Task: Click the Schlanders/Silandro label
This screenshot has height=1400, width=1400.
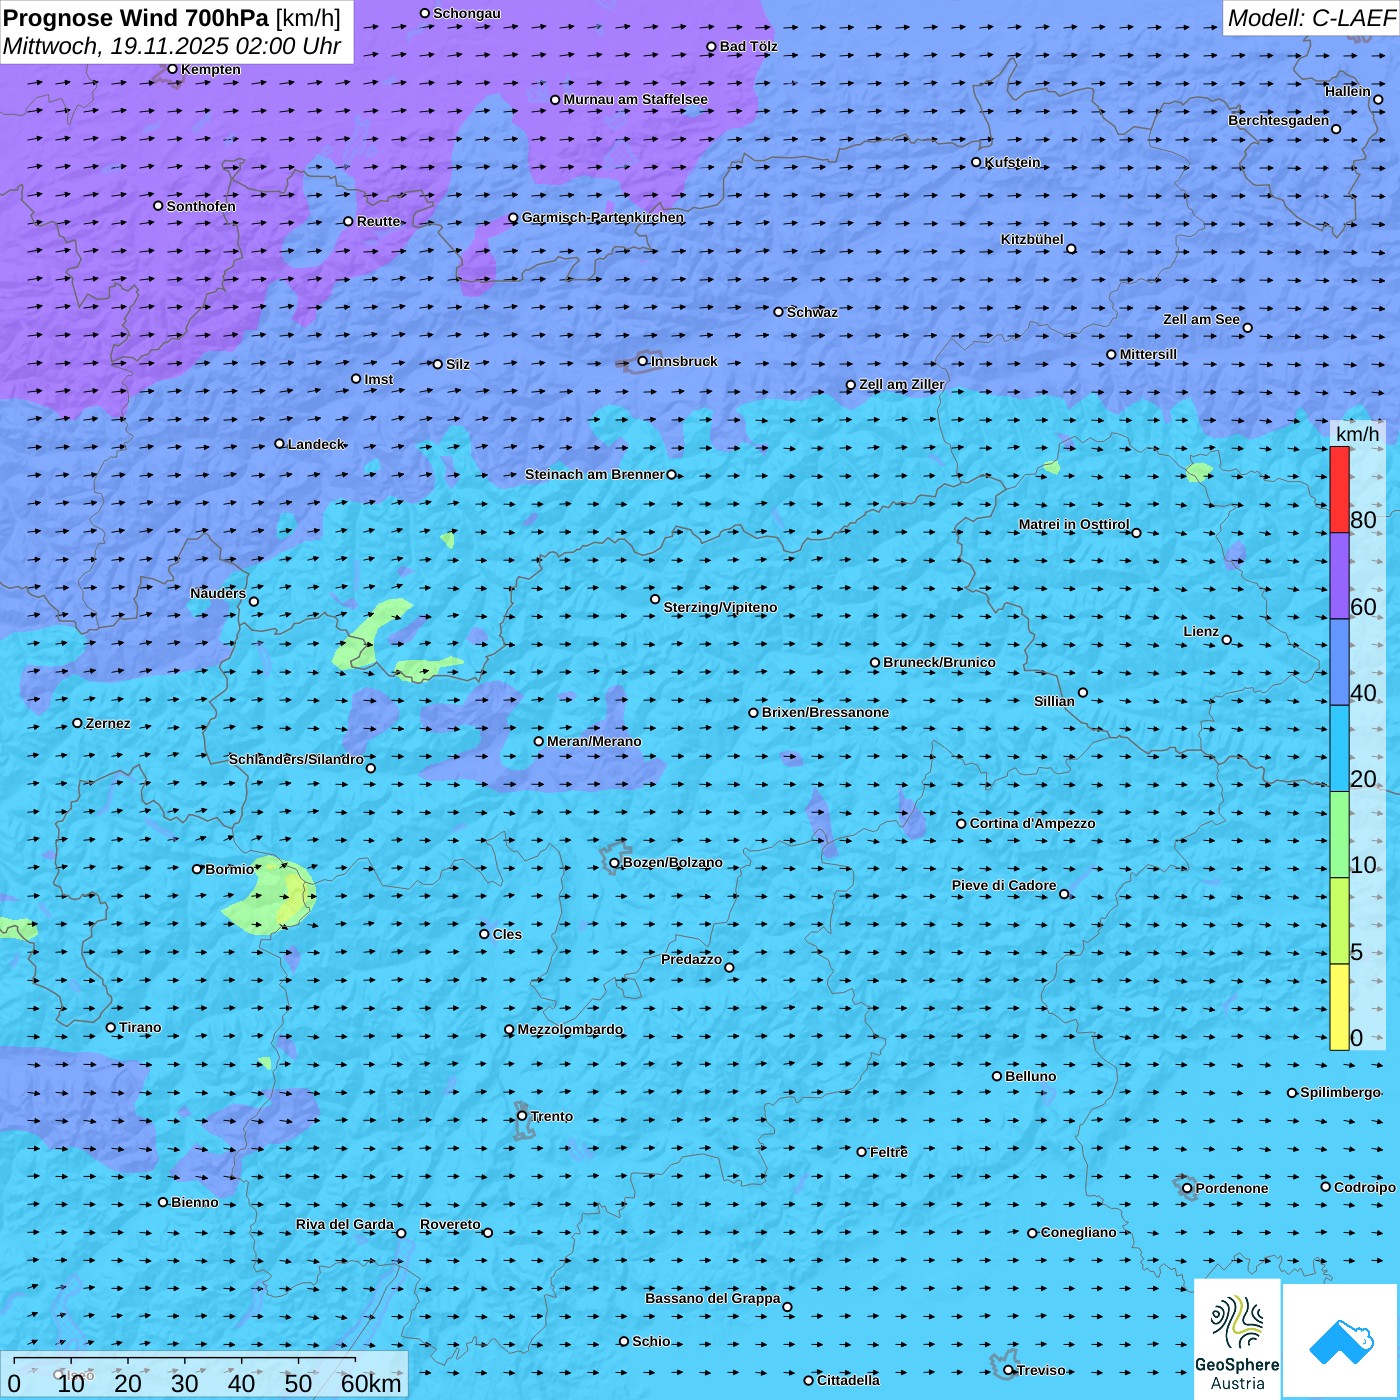Action: (296, 759)
